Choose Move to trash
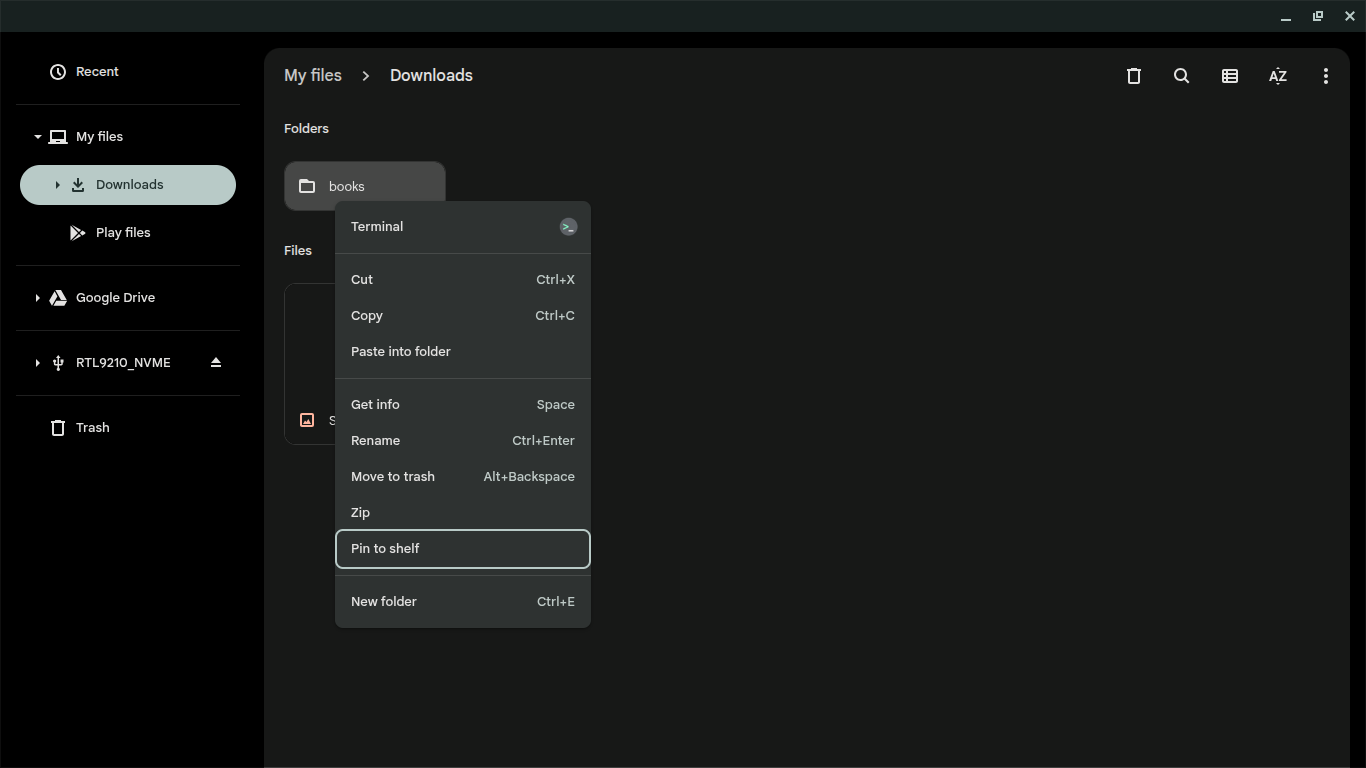Viewport: 1366px width, 768px height. [x=463, y=477]
